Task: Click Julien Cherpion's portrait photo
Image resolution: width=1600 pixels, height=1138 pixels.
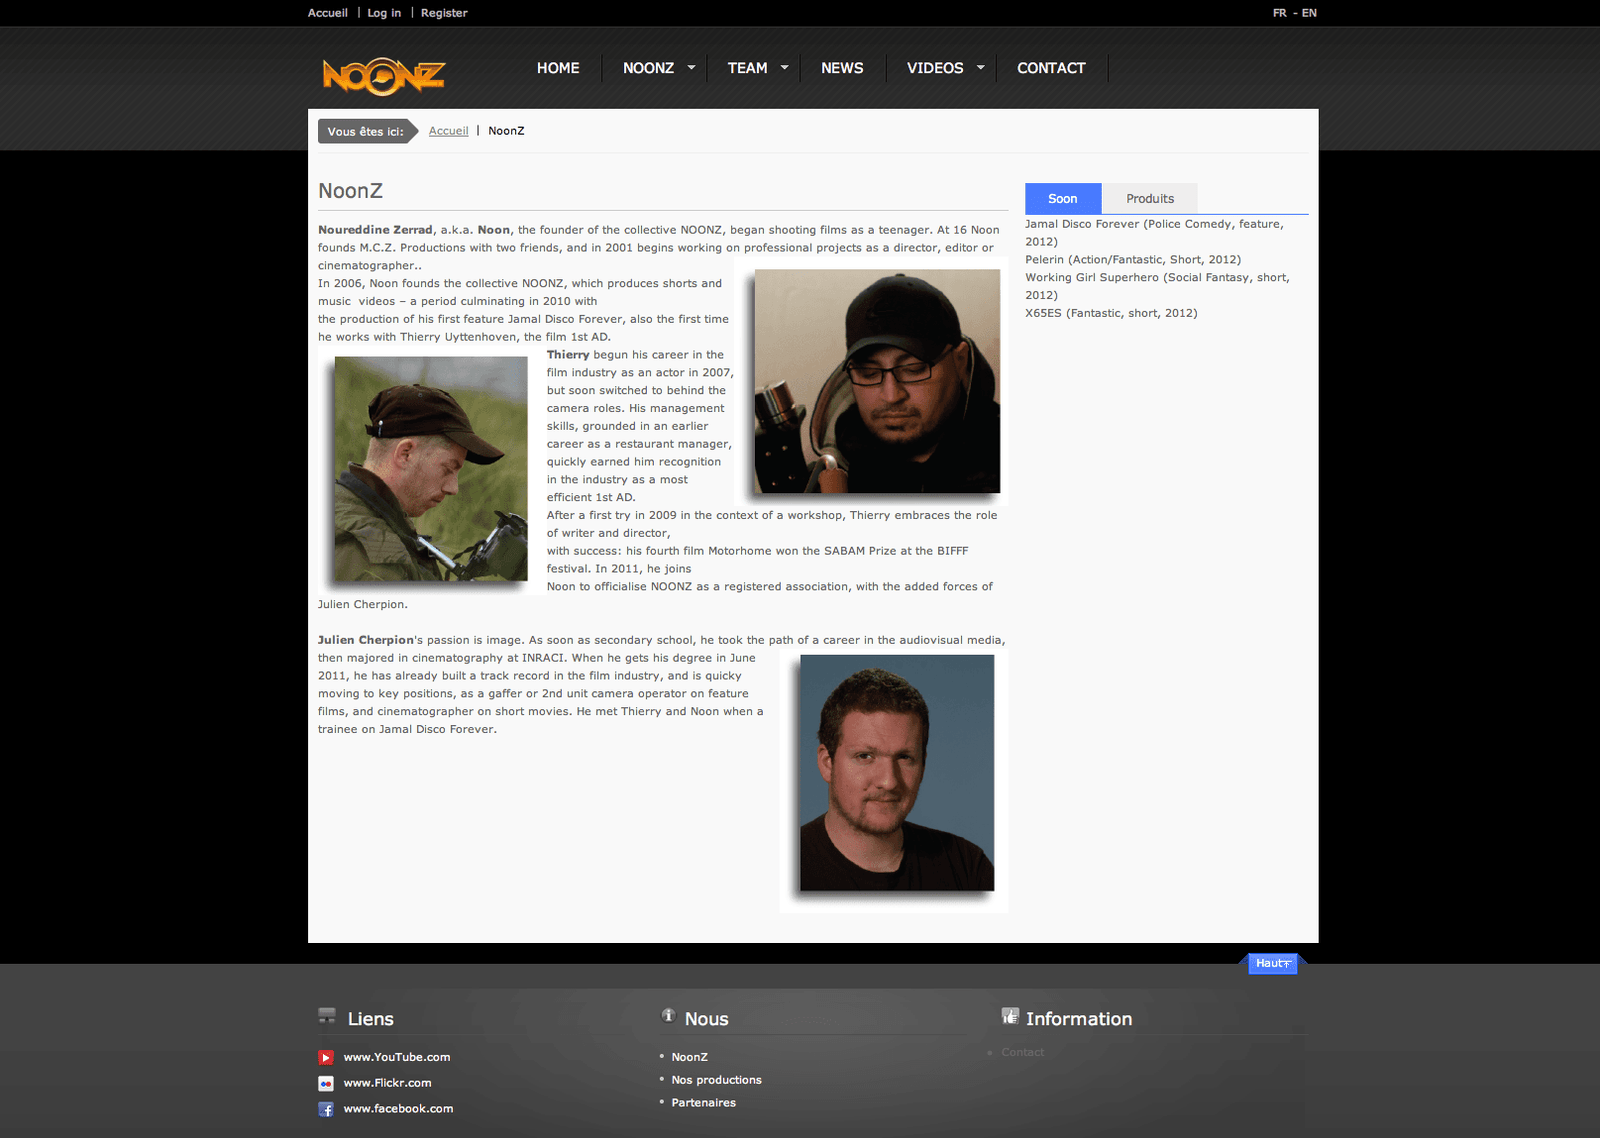Action: click(x=897, y=773)
